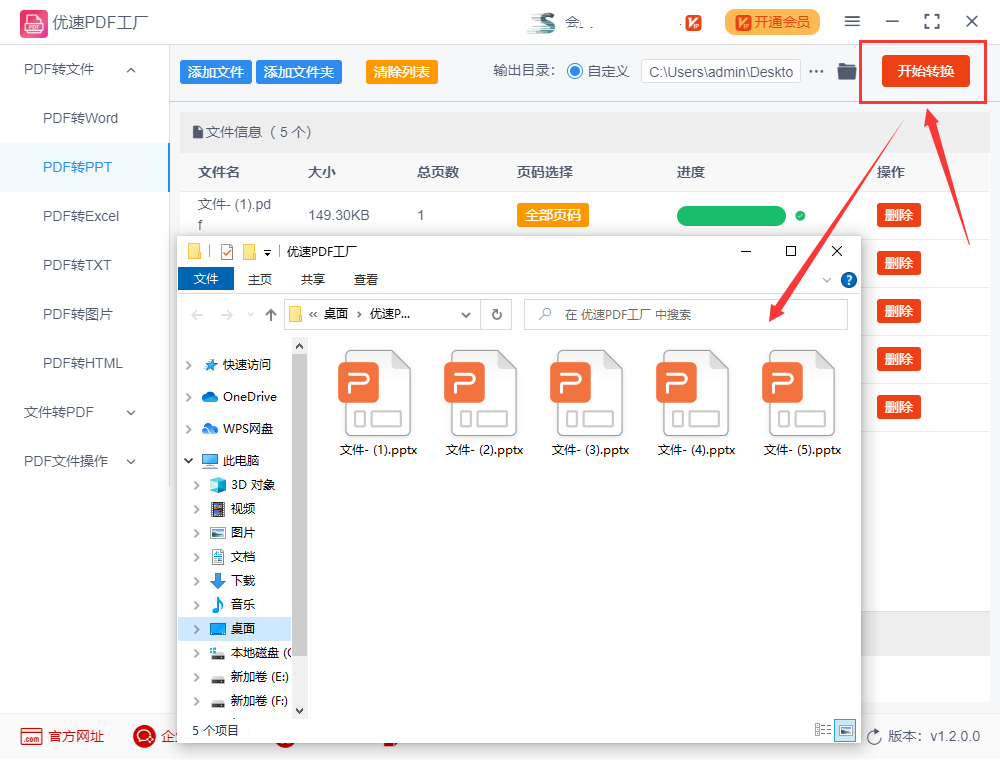1000x760 pixels.
Task: Open the Explorer 共享 ribbon tab
Action: [312, 279]
